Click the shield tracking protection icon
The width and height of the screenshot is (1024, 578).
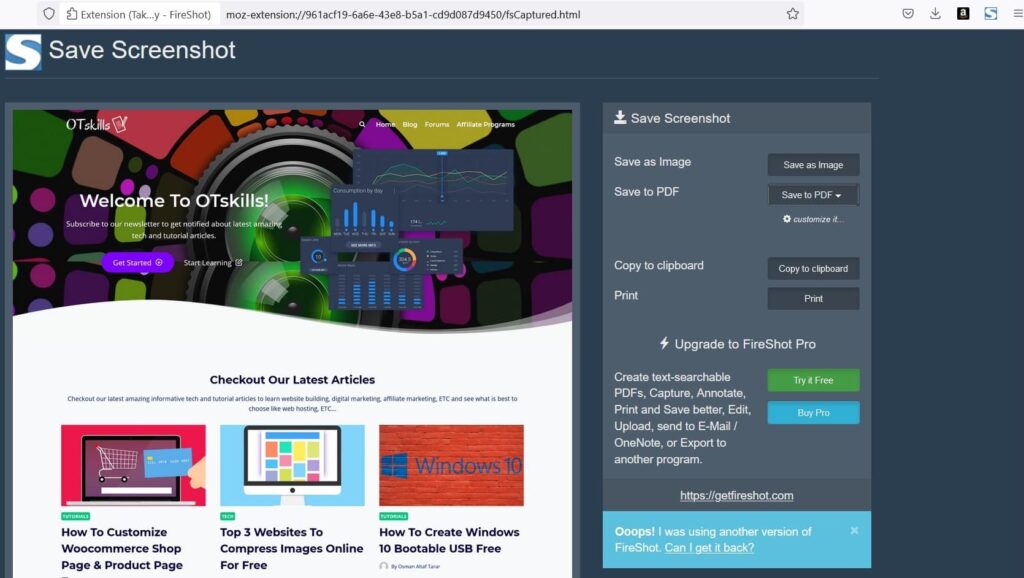coord(49,14)
